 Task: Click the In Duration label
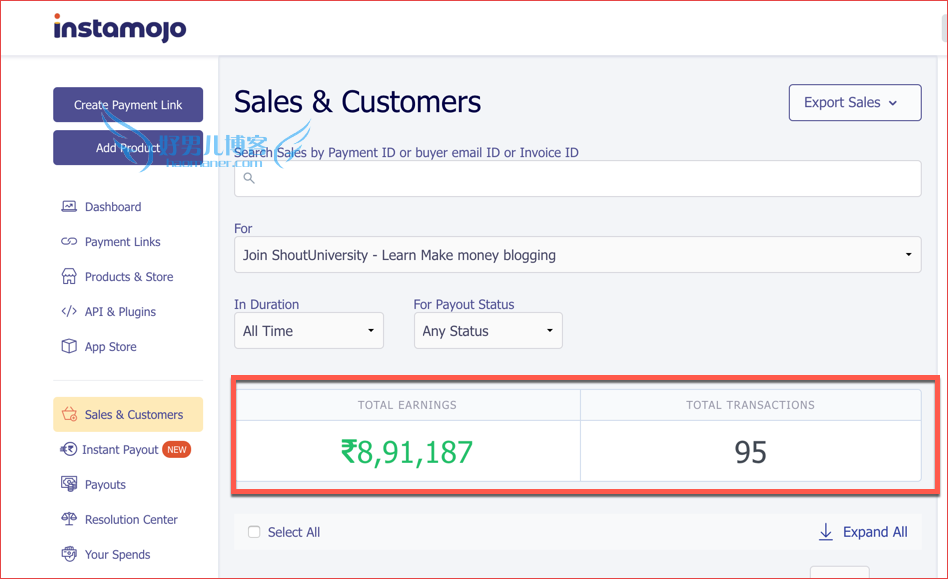pyautogui.click(x=267, y=305)
